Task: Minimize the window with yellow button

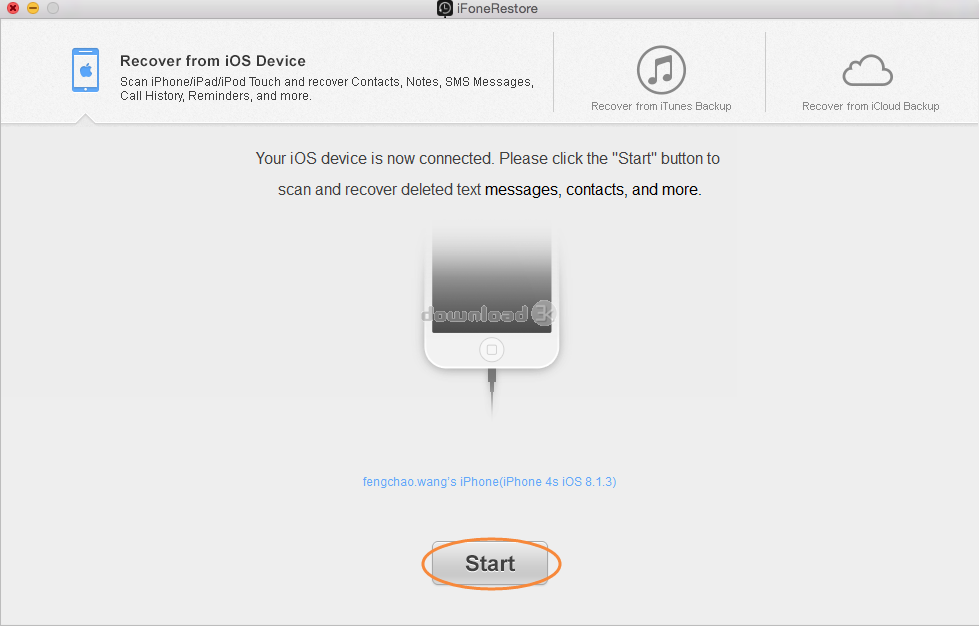Action: tap(33, 8)
